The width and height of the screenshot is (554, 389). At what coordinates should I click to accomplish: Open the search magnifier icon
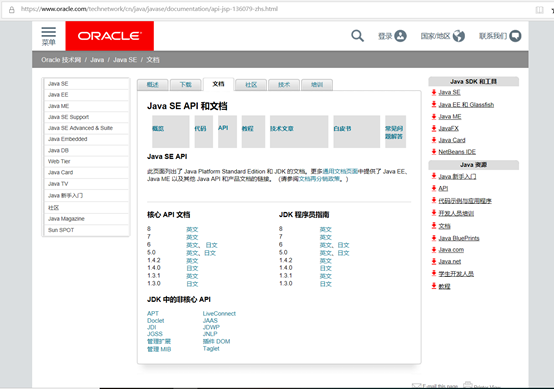click(357, 36)
